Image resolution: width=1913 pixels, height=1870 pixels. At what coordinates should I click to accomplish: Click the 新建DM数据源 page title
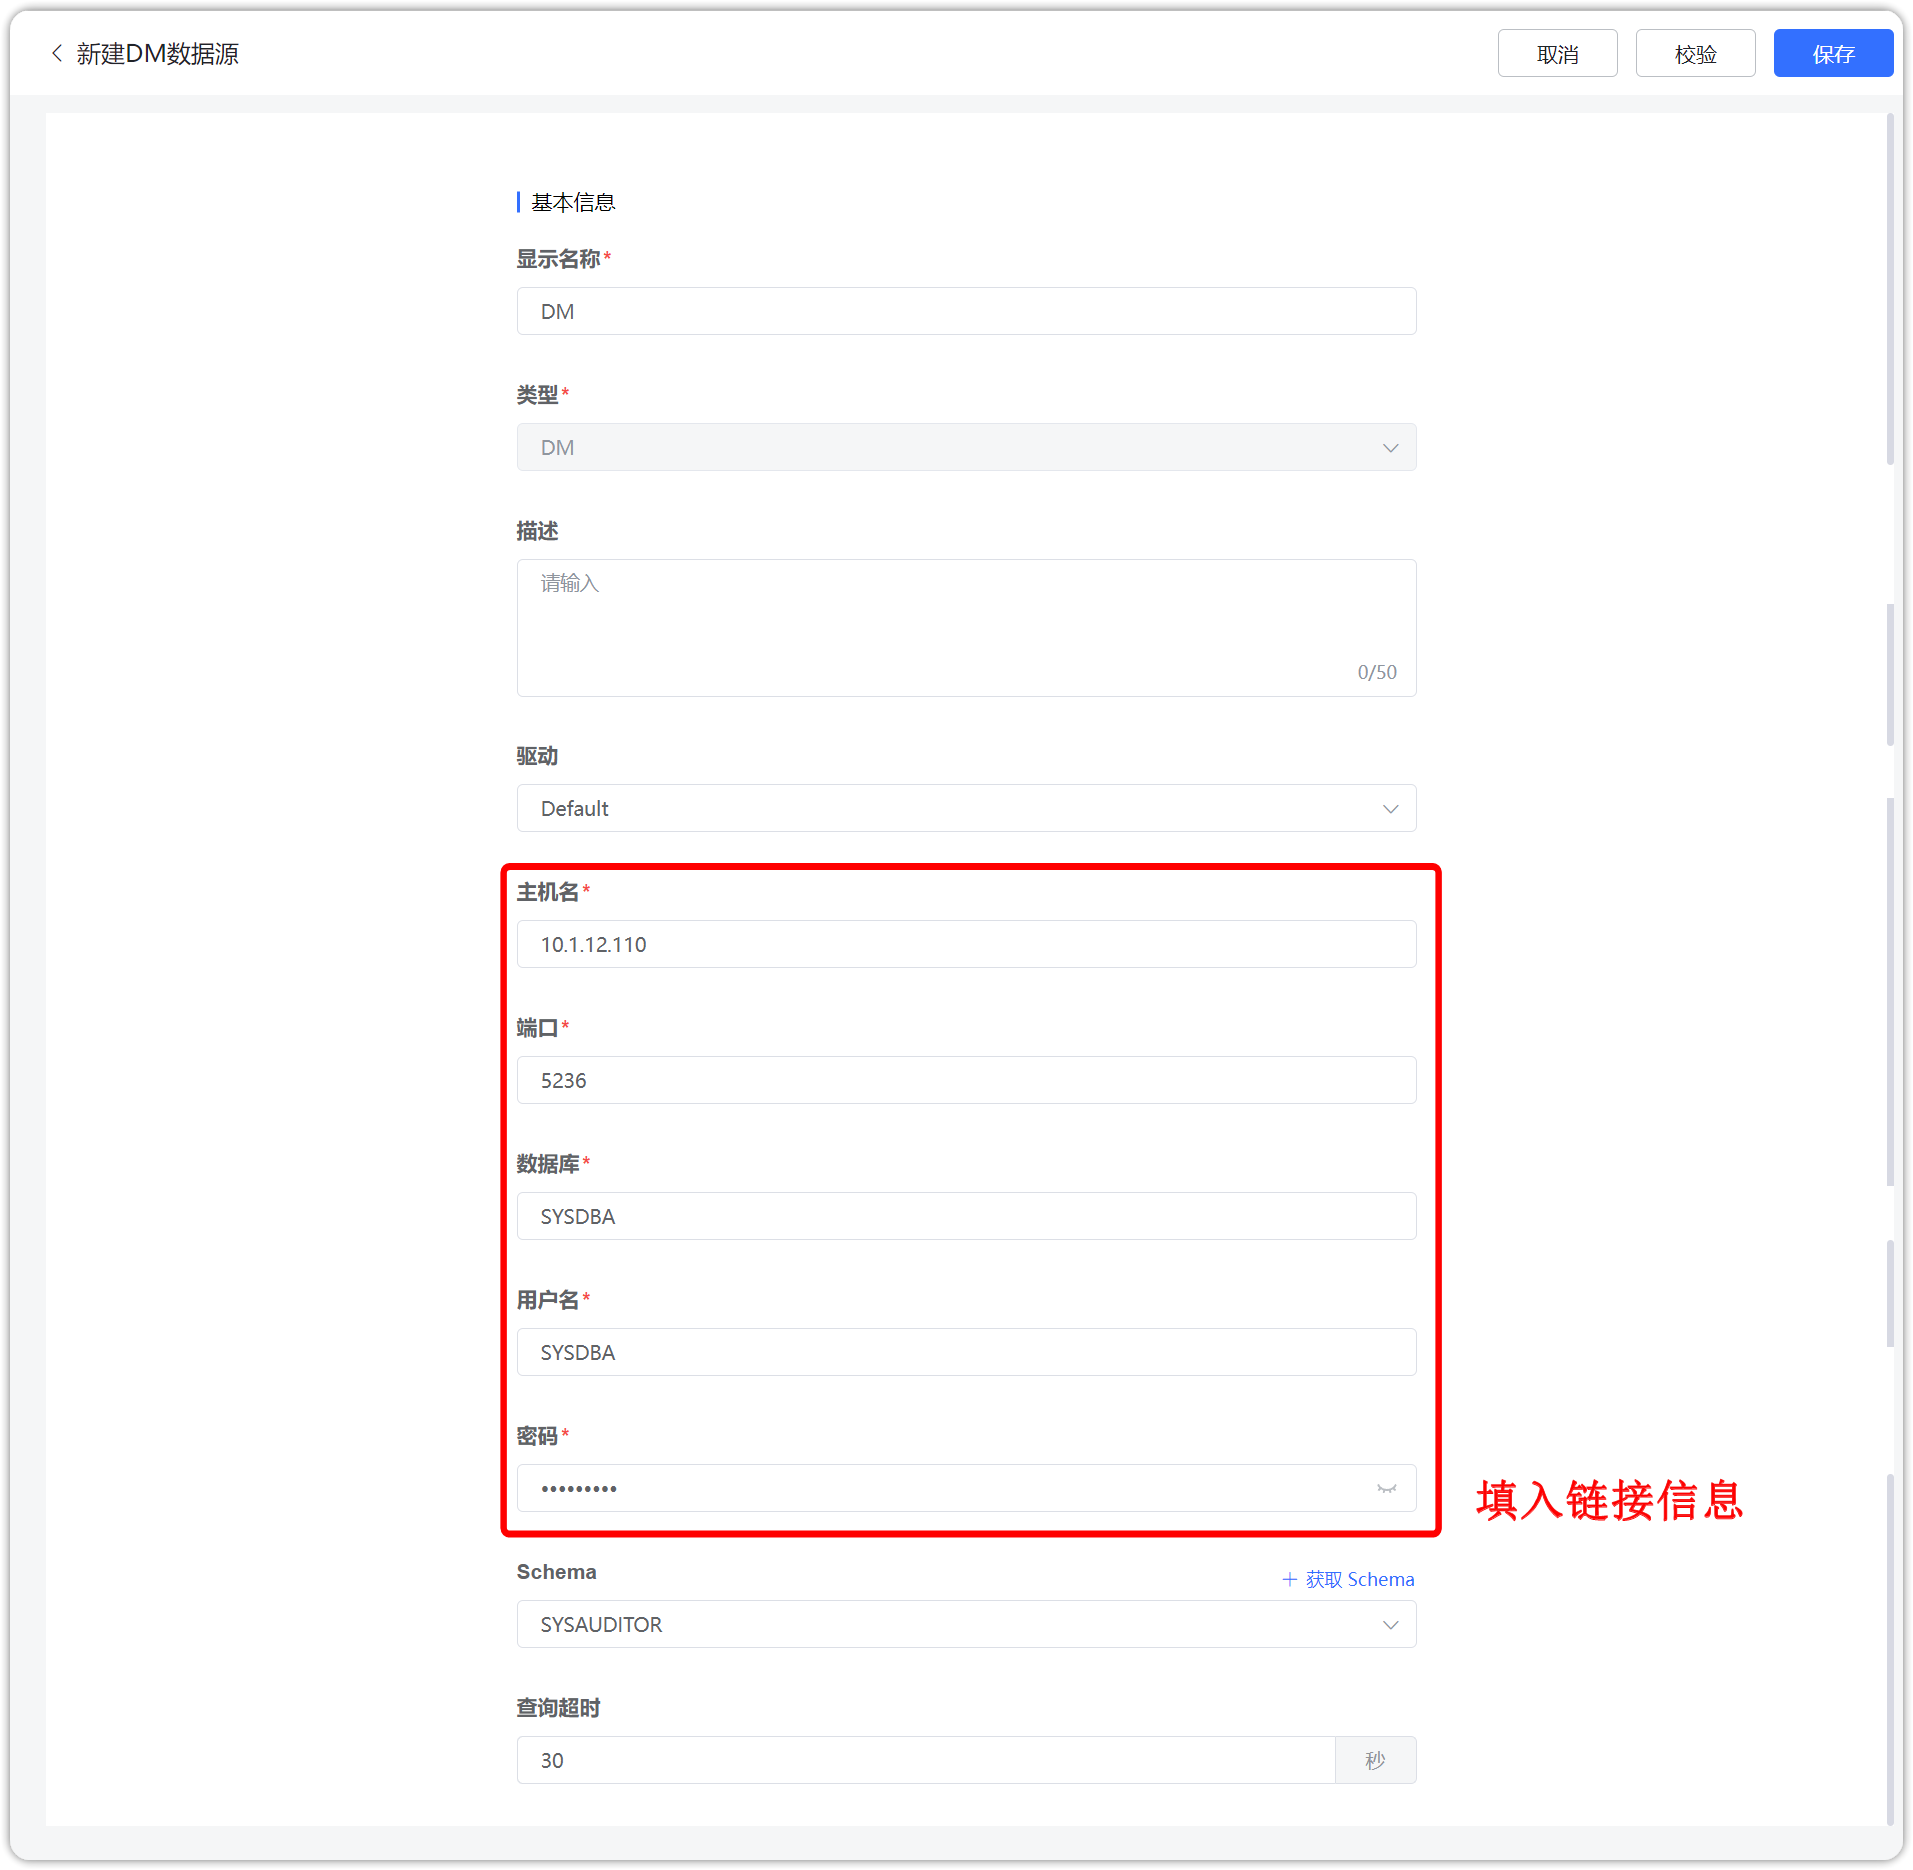tap(158, 54)
